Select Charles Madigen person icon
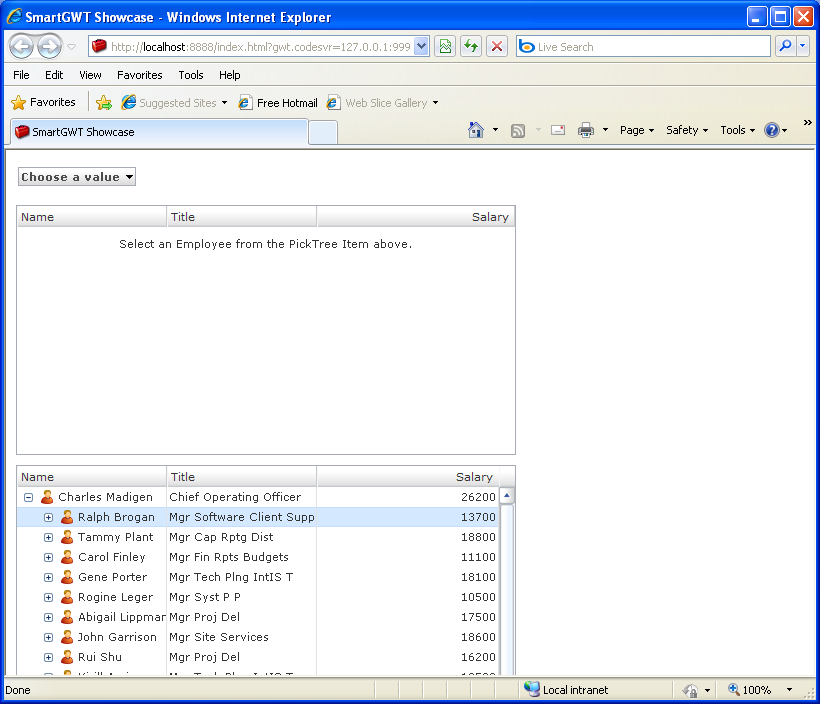Image resolution: width=820 pixels, height=704 pixels. [47, 497]
